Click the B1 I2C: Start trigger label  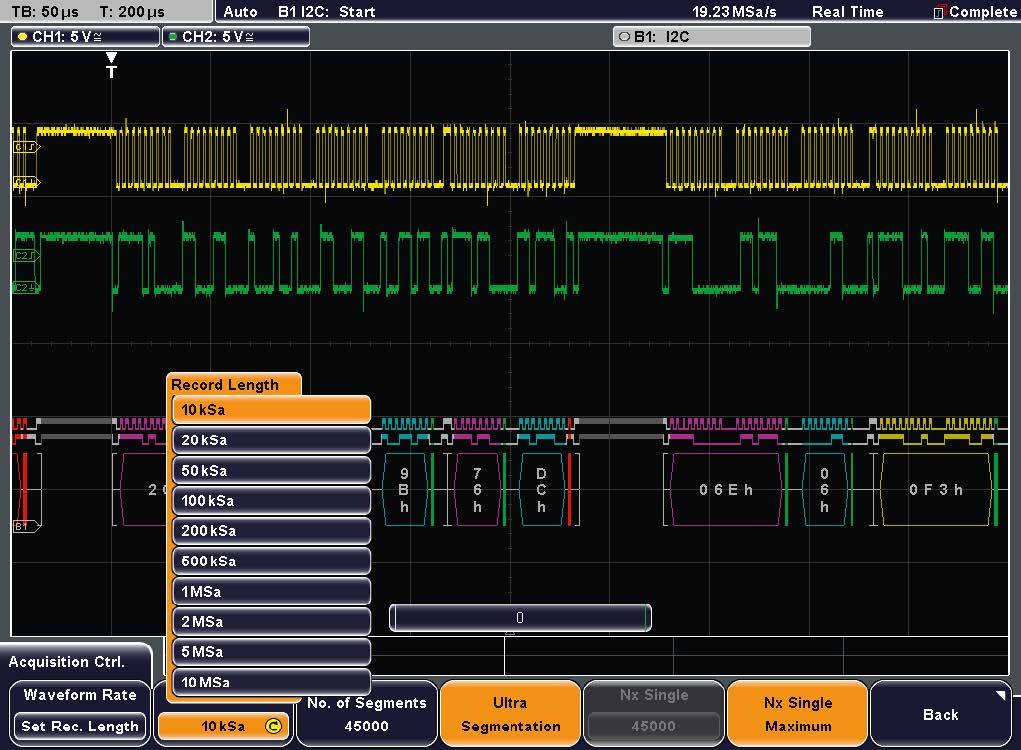coord(326,12)
